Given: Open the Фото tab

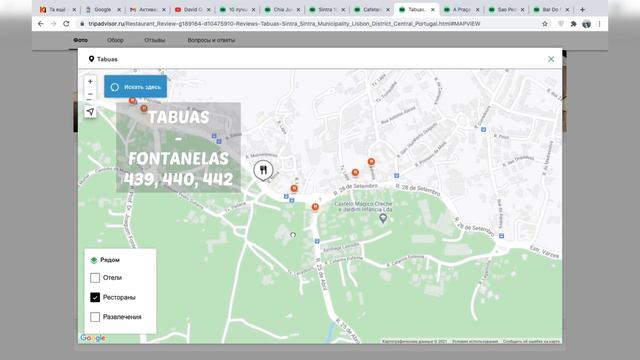Looking at the screenshot, I should tap(80, 40).
